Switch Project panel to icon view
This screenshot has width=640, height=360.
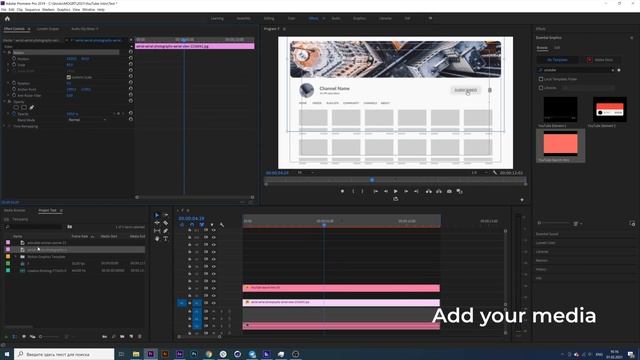coord(24,336)
